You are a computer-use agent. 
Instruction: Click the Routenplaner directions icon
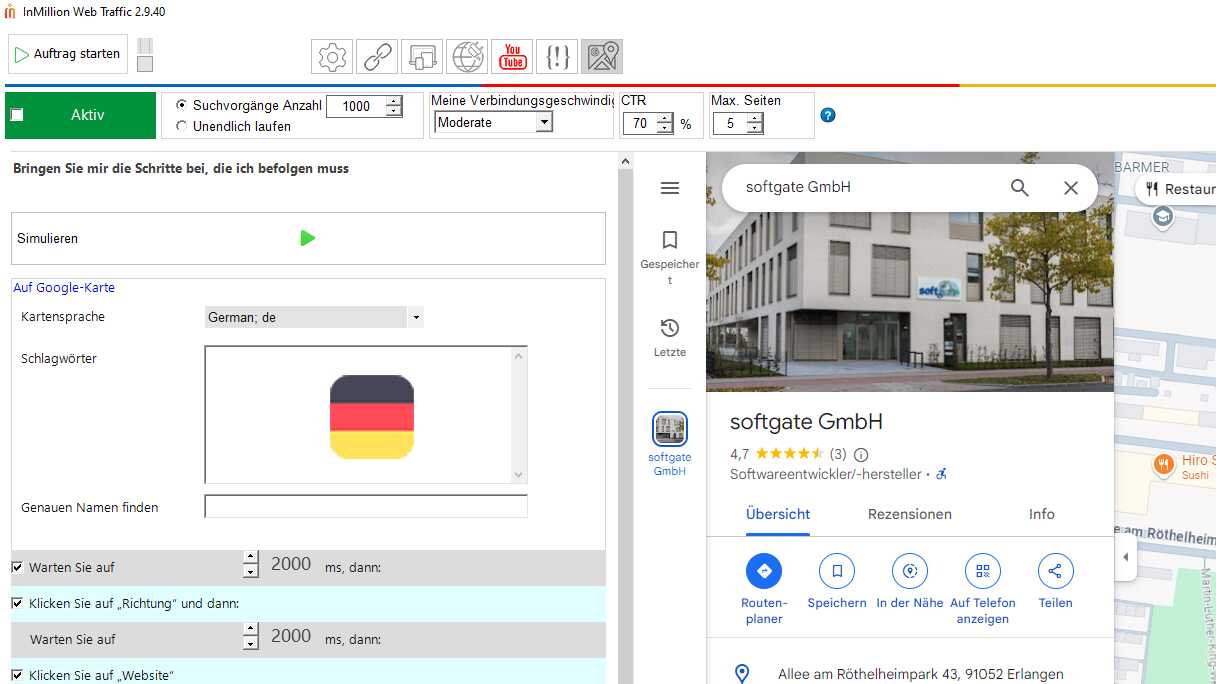click(x=764, y=571)
